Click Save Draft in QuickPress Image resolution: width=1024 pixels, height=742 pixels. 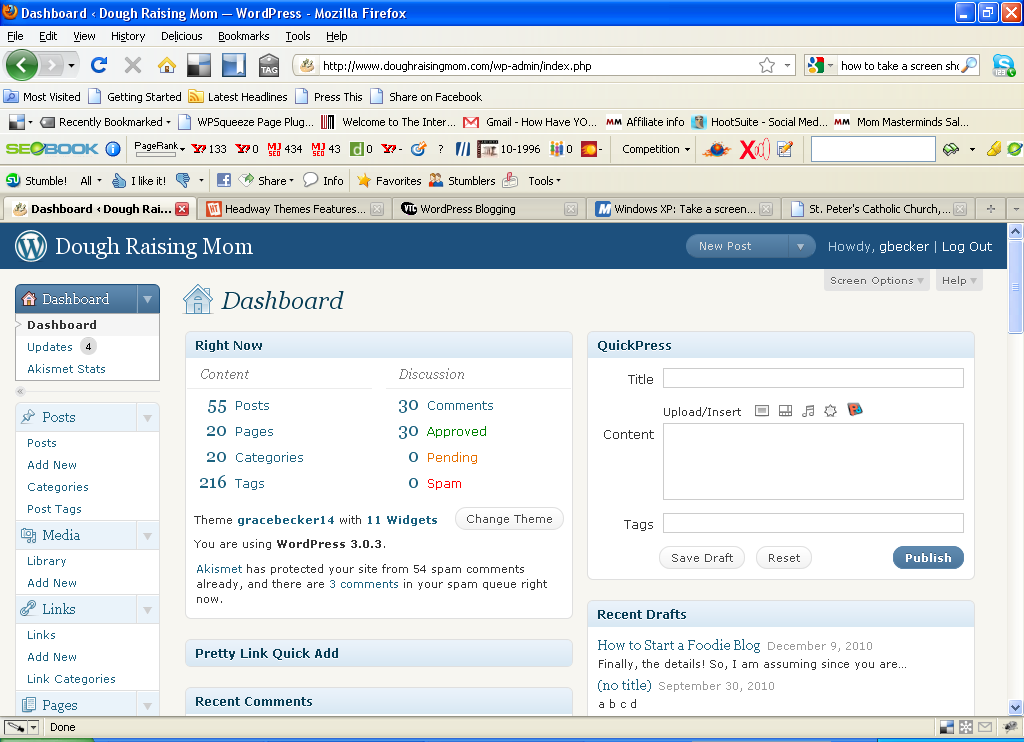(x=702, y=558)
